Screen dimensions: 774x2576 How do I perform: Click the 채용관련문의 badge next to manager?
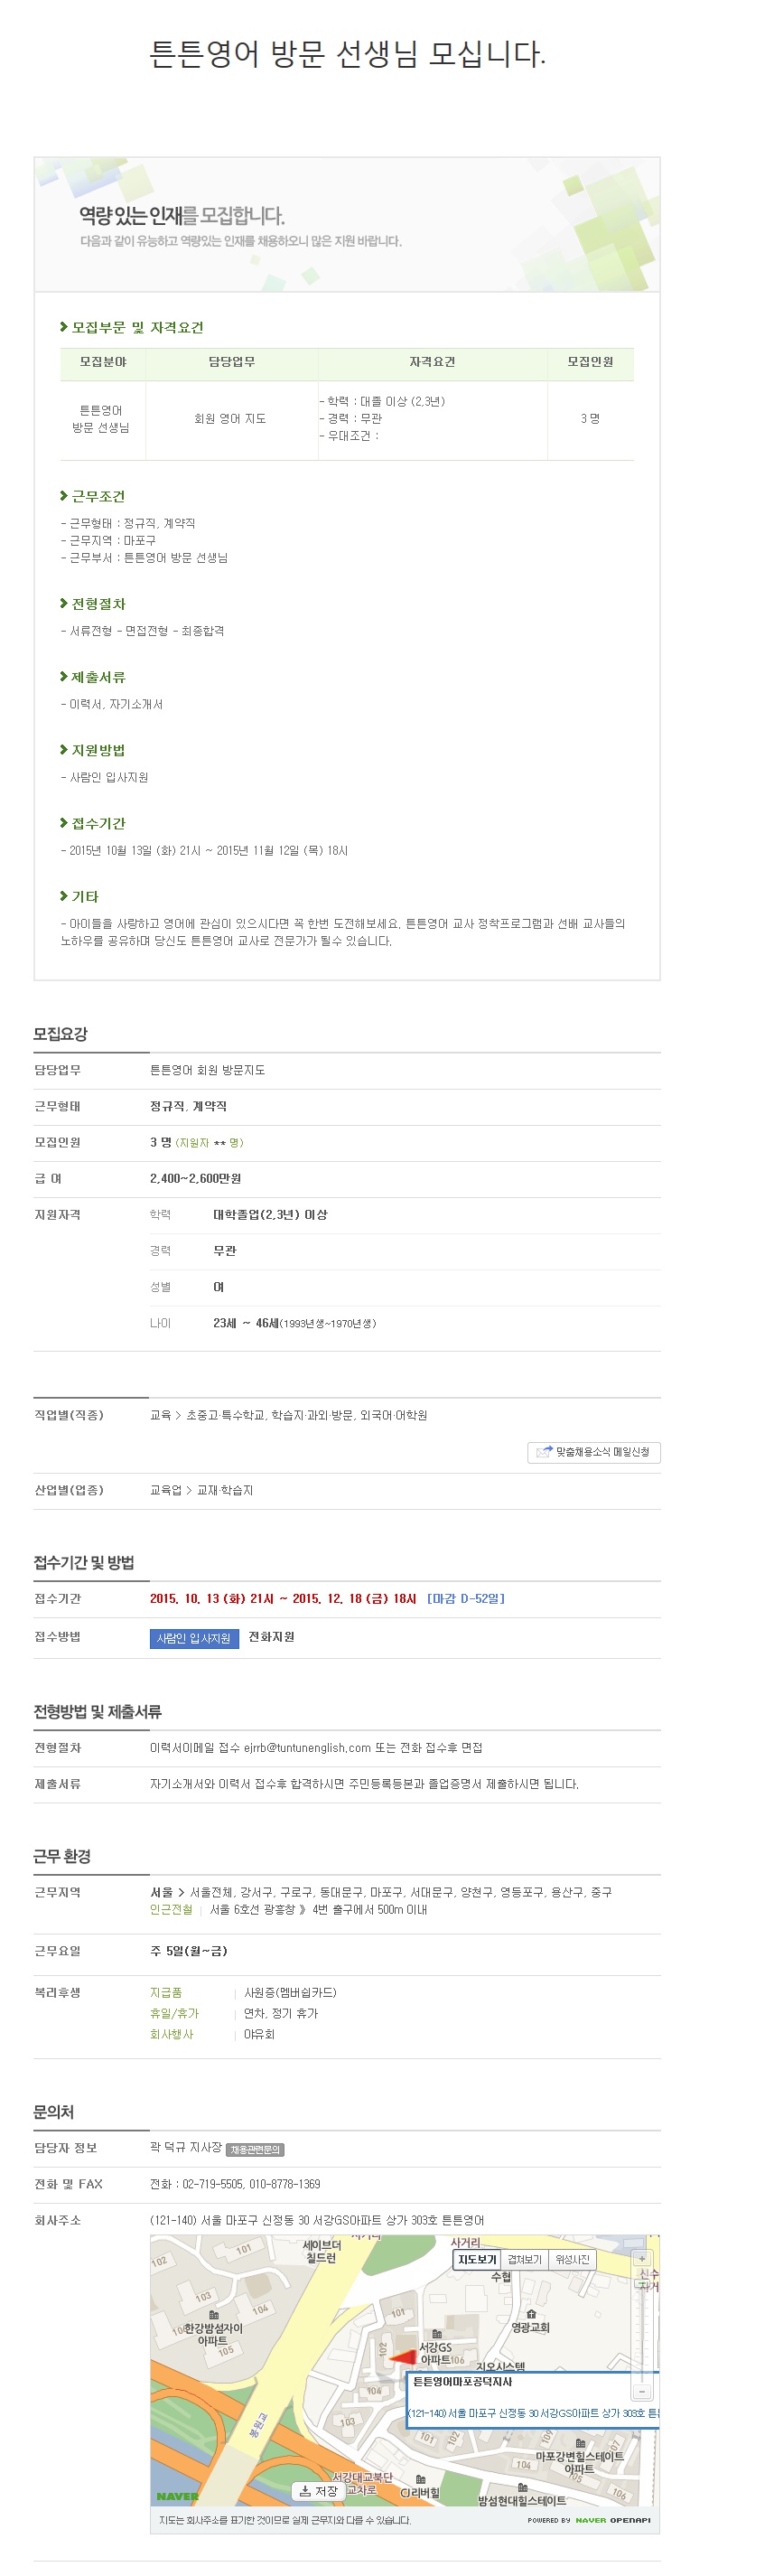(x=255, y=2149)
